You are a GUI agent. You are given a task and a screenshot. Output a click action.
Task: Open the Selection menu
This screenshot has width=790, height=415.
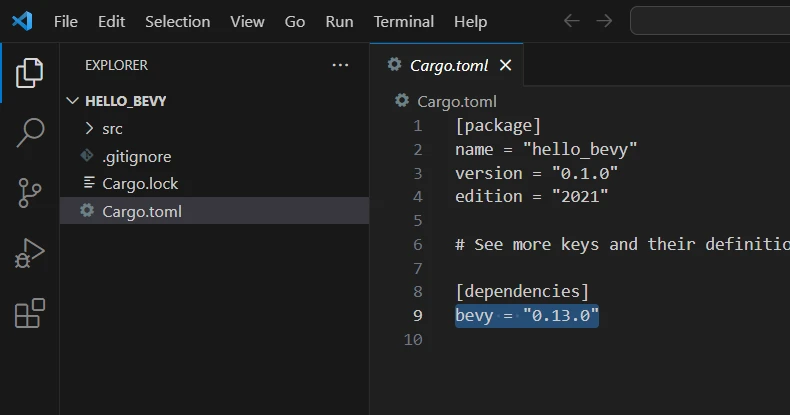(x=177, y=21)
